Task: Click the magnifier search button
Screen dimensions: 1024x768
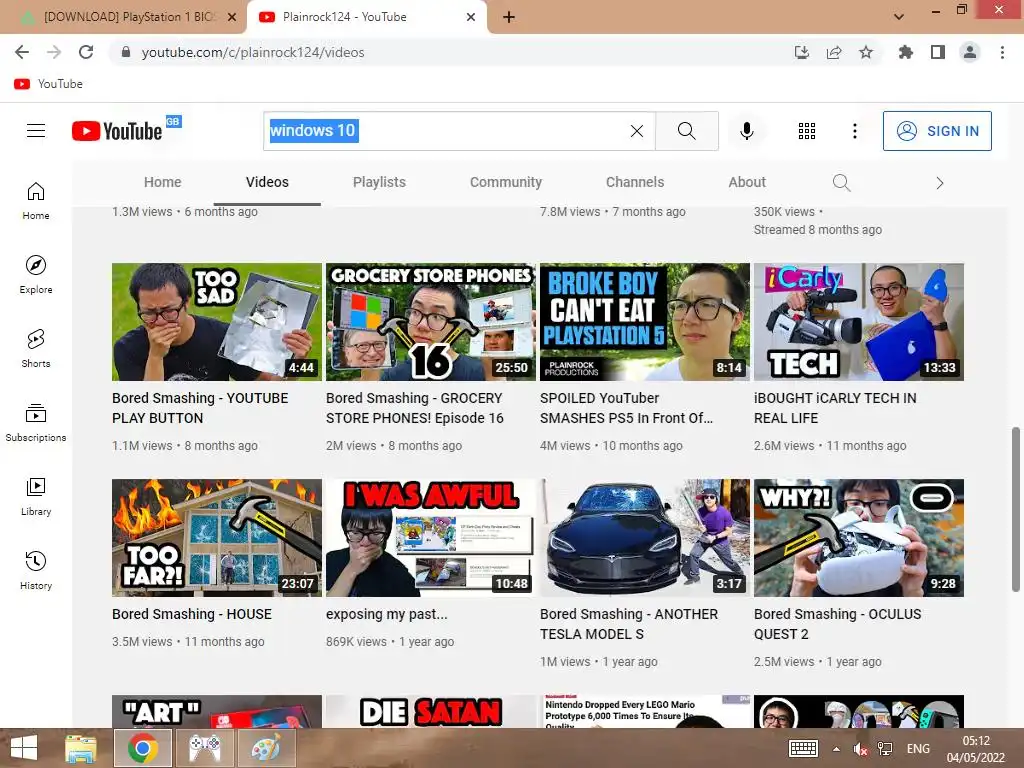Action: (686, 131)
